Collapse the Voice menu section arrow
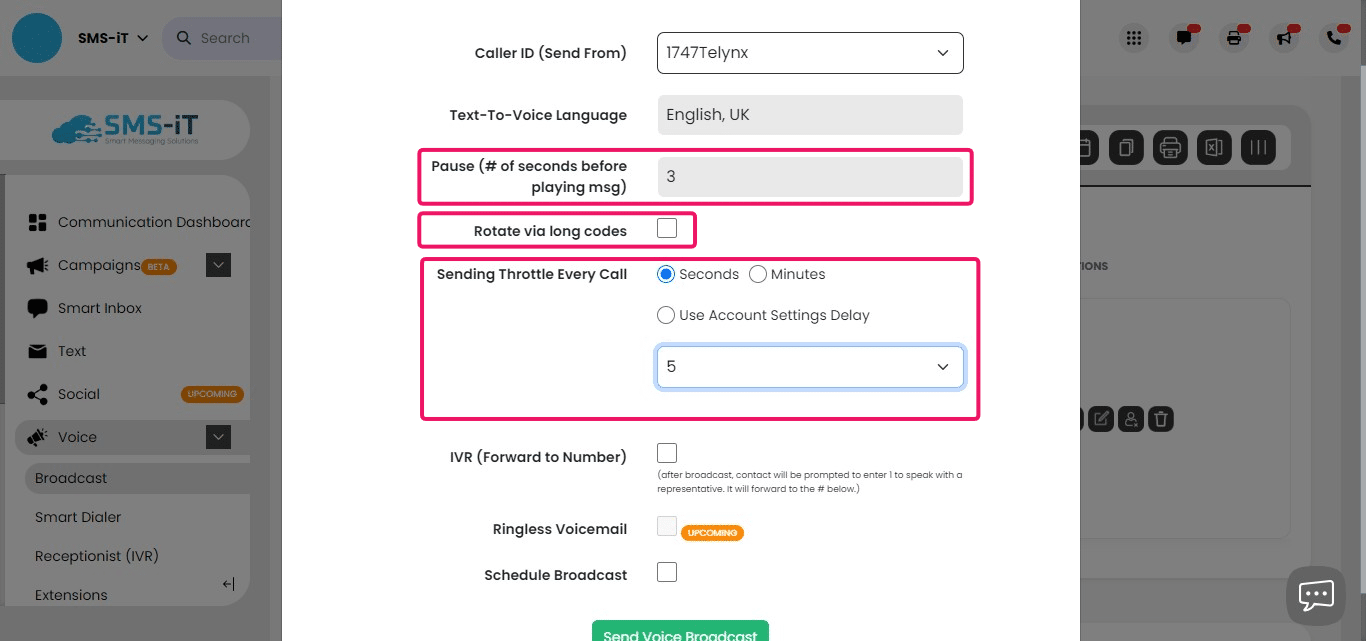 [218, 437]
